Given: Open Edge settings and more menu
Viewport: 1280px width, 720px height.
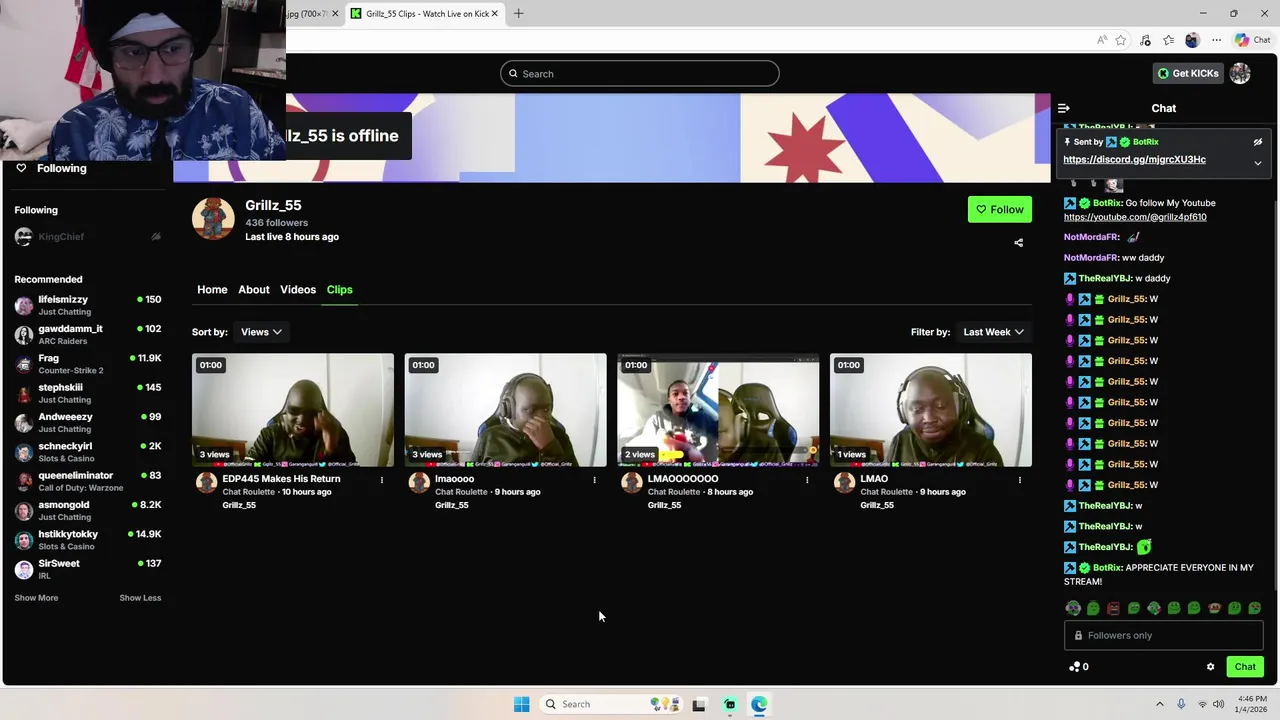Looking at the screenshot, I should point(1216,40).
